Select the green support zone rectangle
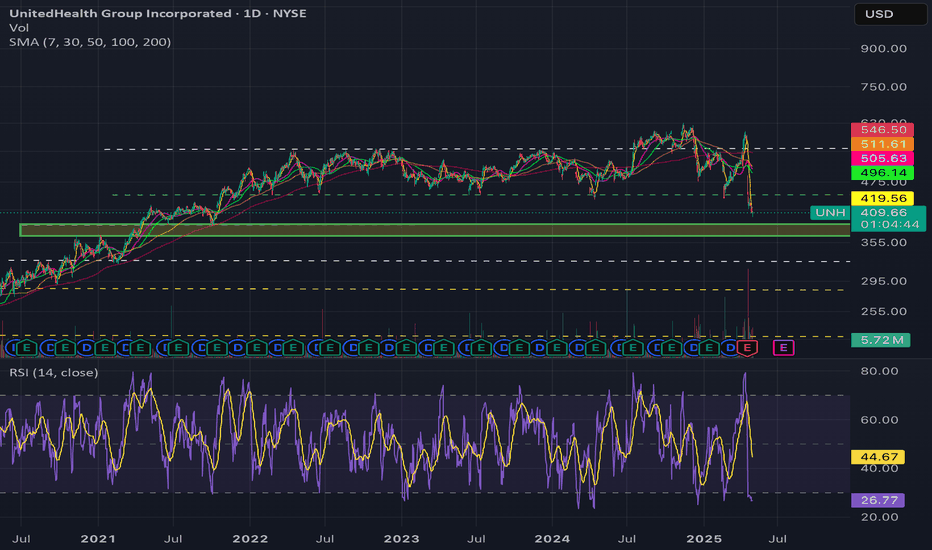932x550 pixels. (x=434, y=230)
